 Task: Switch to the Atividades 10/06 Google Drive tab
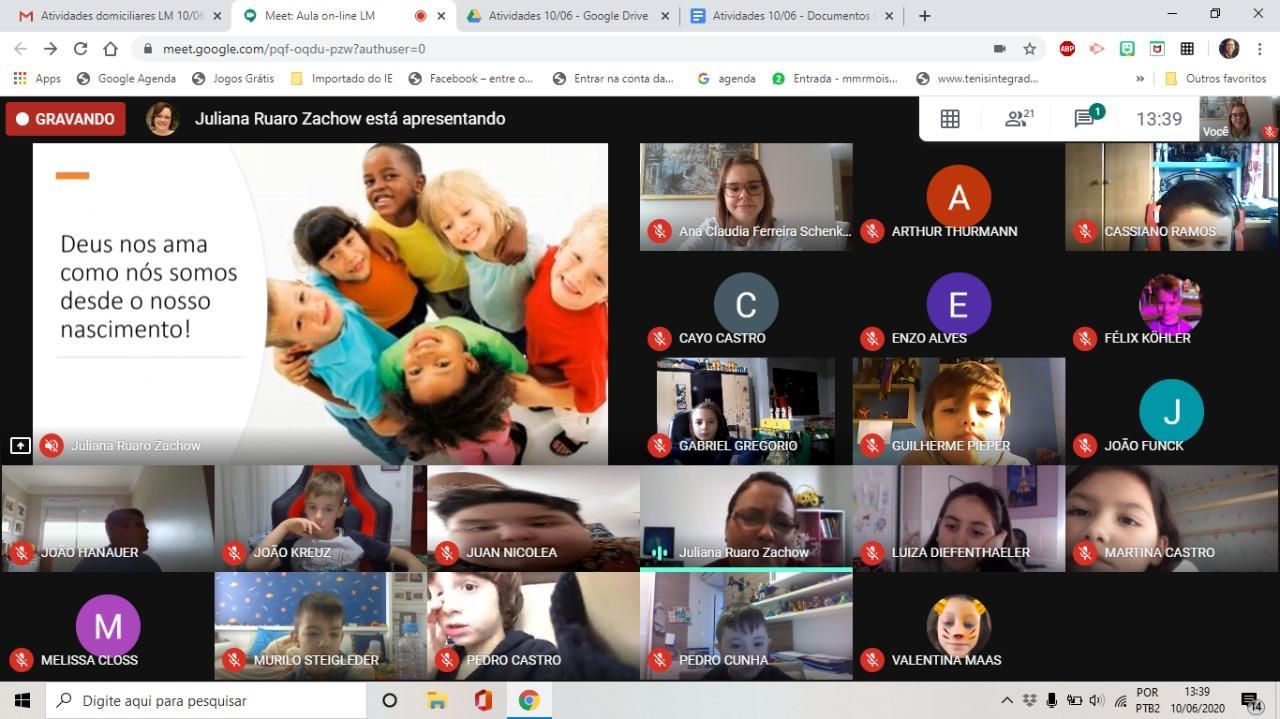pyautogui.click(x=566, y=16)
